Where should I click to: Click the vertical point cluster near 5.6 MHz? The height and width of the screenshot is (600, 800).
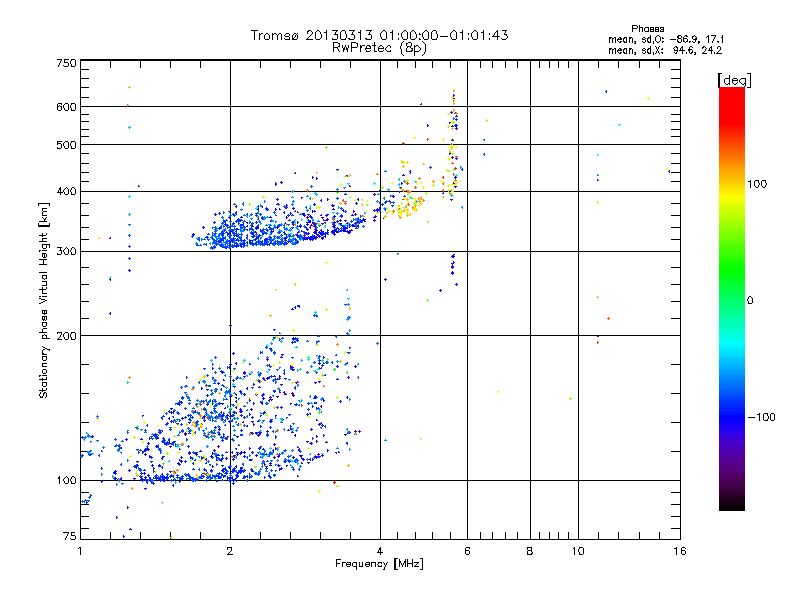tap(453, 148)
